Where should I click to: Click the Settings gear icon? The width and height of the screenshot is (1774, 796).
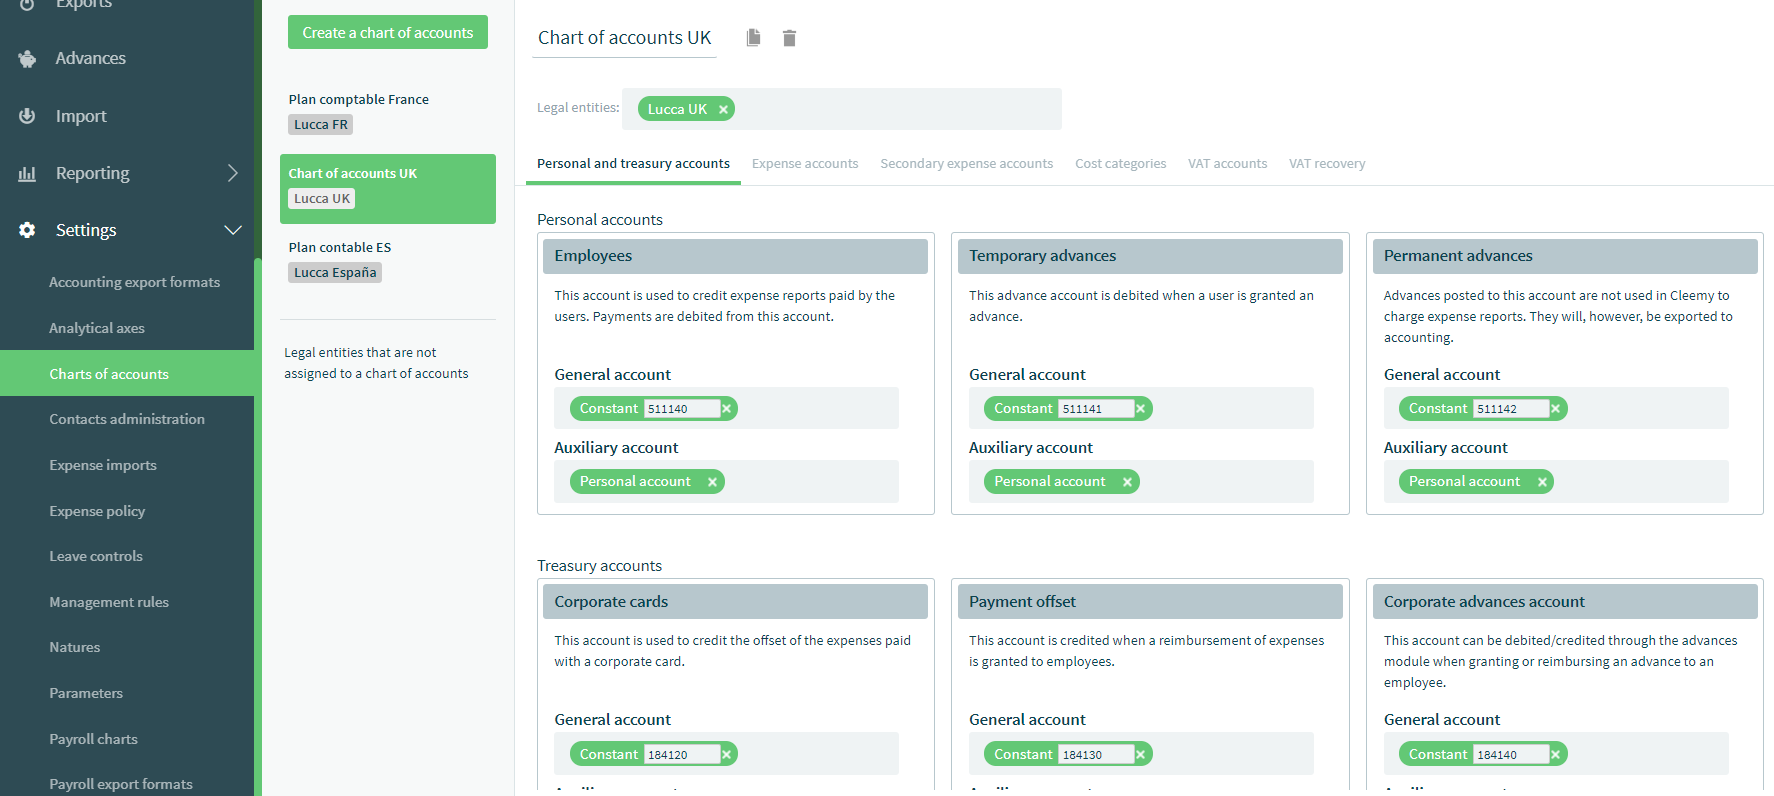(x=27, y=230)
